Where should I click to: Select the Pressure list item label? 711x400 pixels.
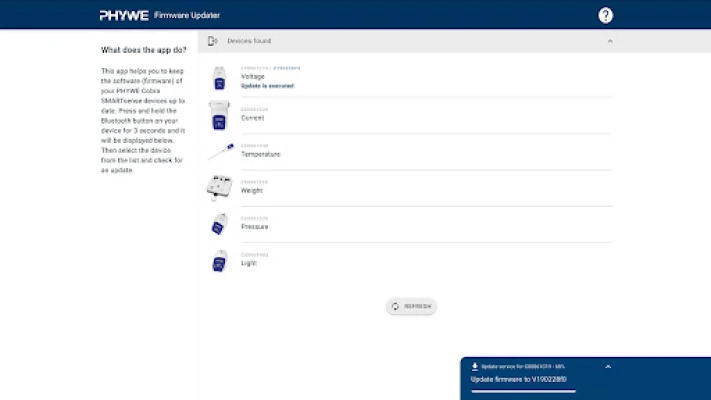click(255, 227)
